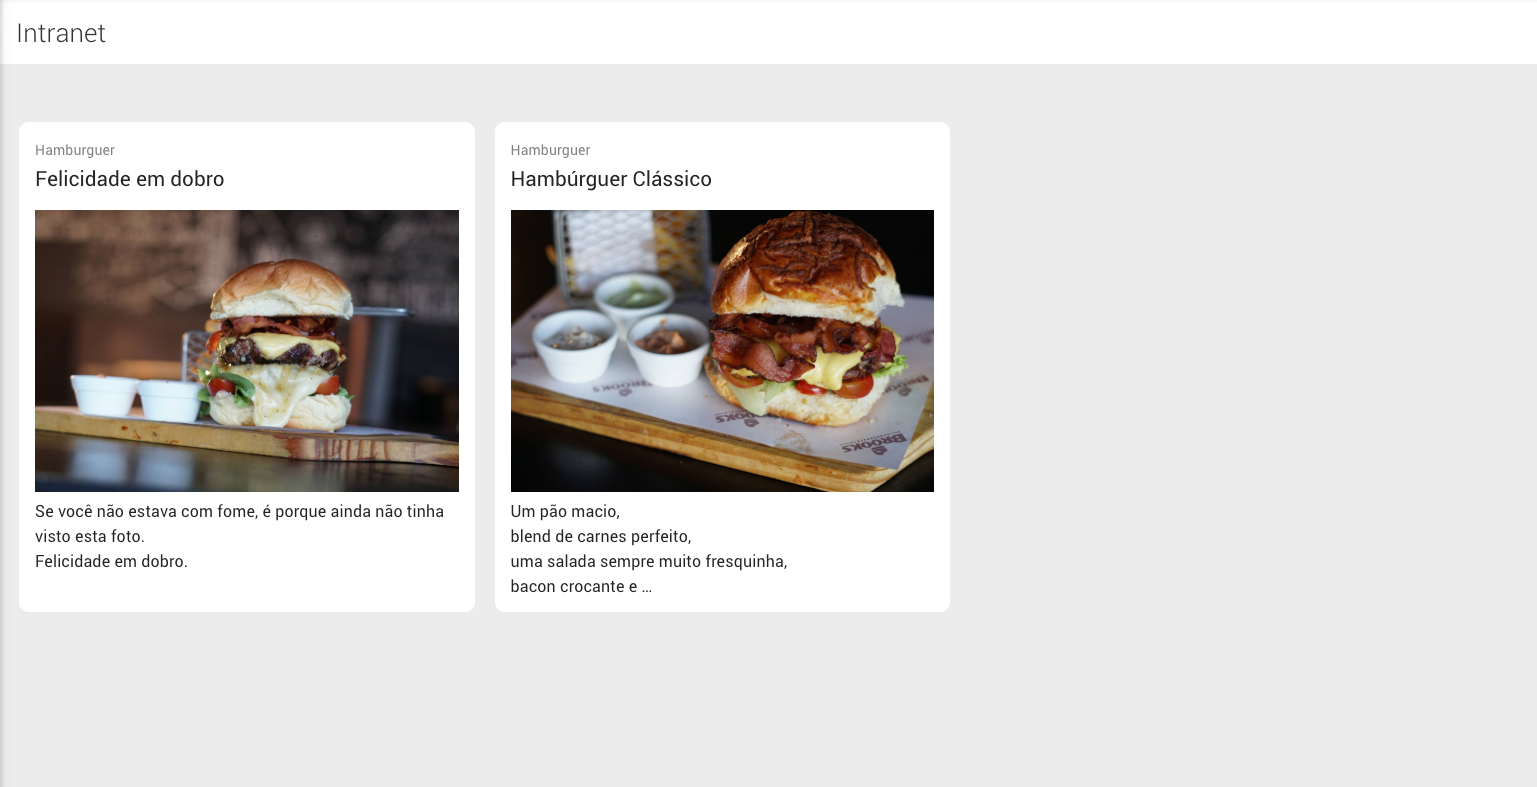This screenshot has height=787, width=1537.
Task: Click the line 'blend de carnes perfeito,'
Action: click(x=601, y=536)
